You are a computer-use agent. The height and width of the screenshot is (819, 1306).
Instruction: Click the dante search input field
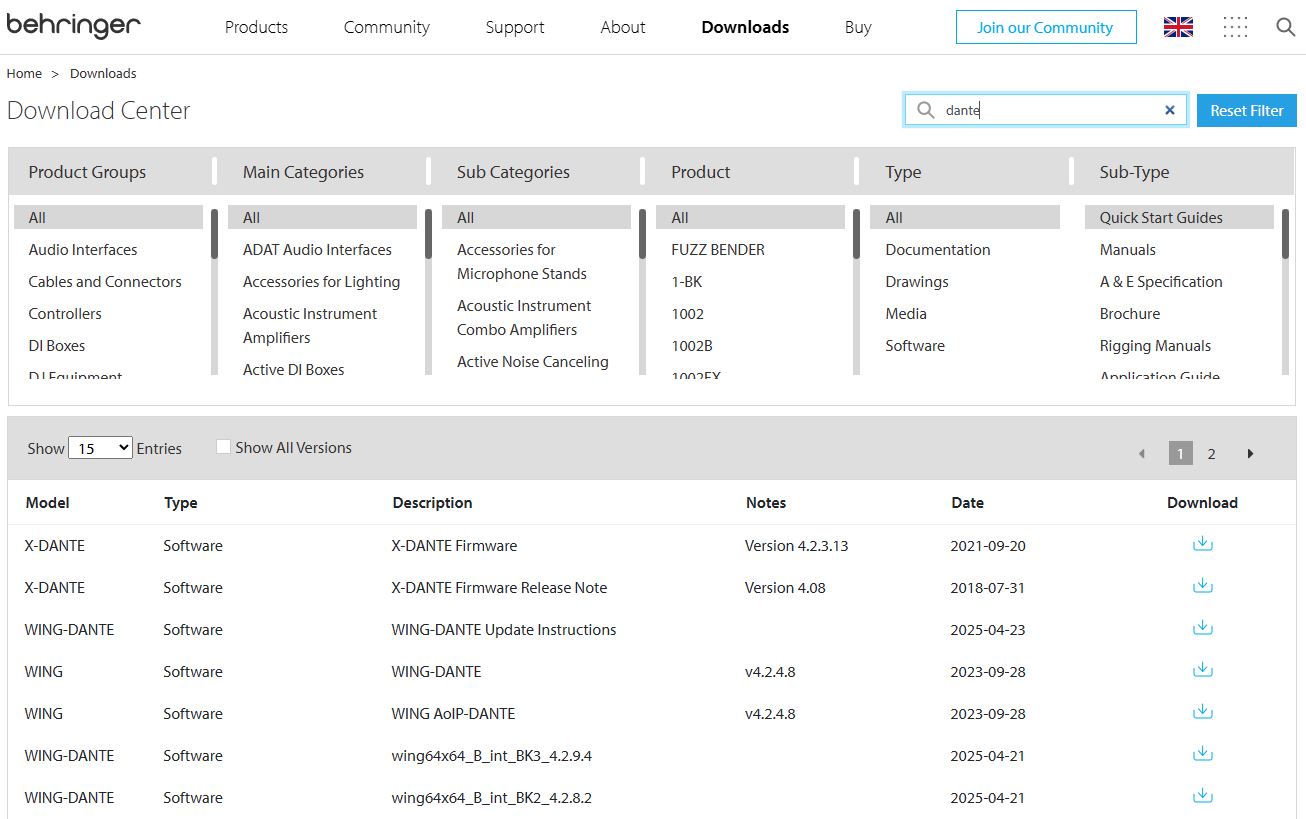click(x=1047, y=110)
